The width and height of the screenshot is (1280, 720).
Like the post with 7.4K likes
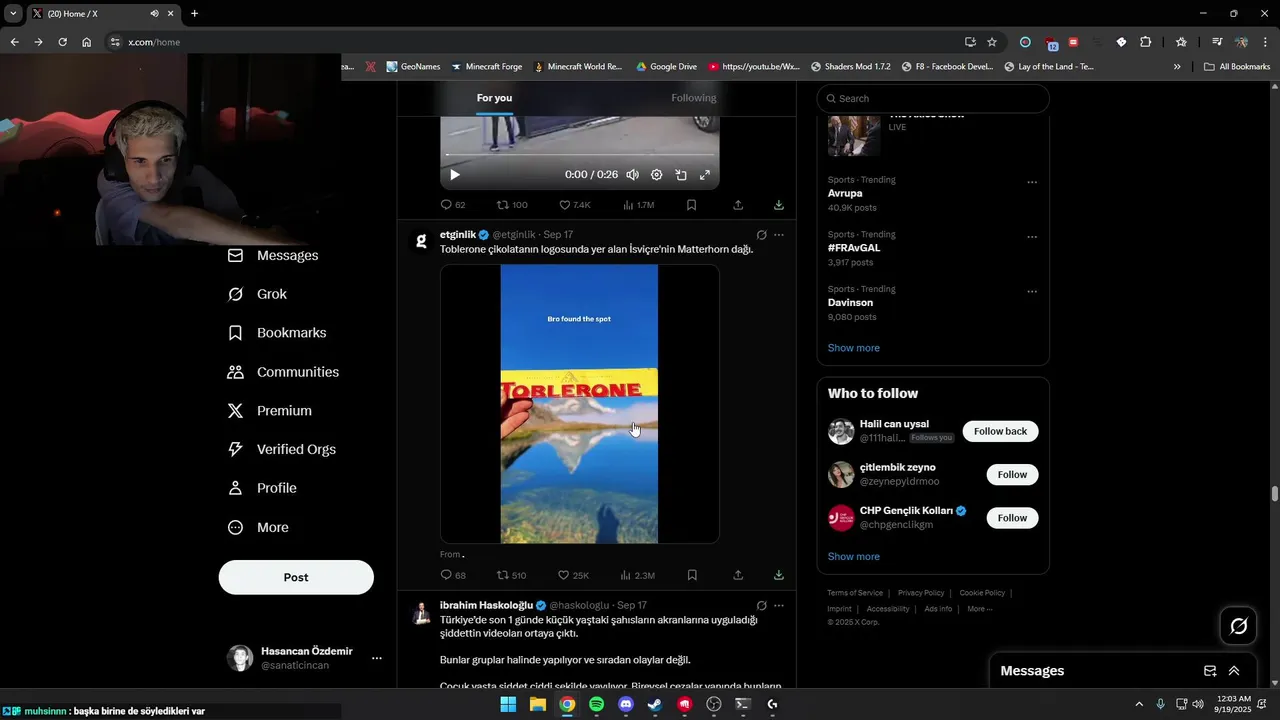click(x=574, y=205)
